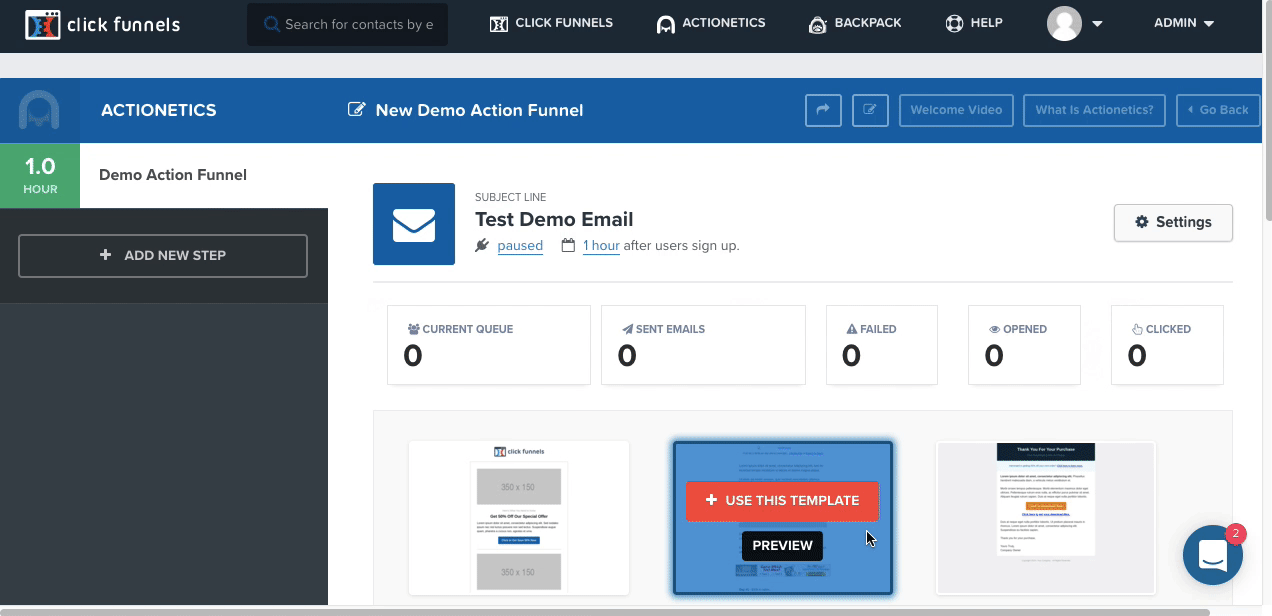Screen dimensions: 1272x616
Task: Go back using the Go Back button
Action: coord(1218,110)
